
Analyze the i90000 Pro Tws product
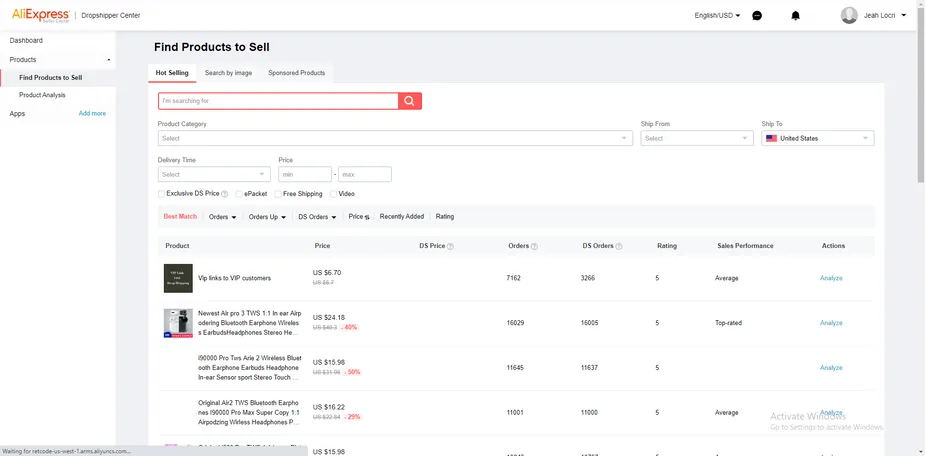pos(831,368)
